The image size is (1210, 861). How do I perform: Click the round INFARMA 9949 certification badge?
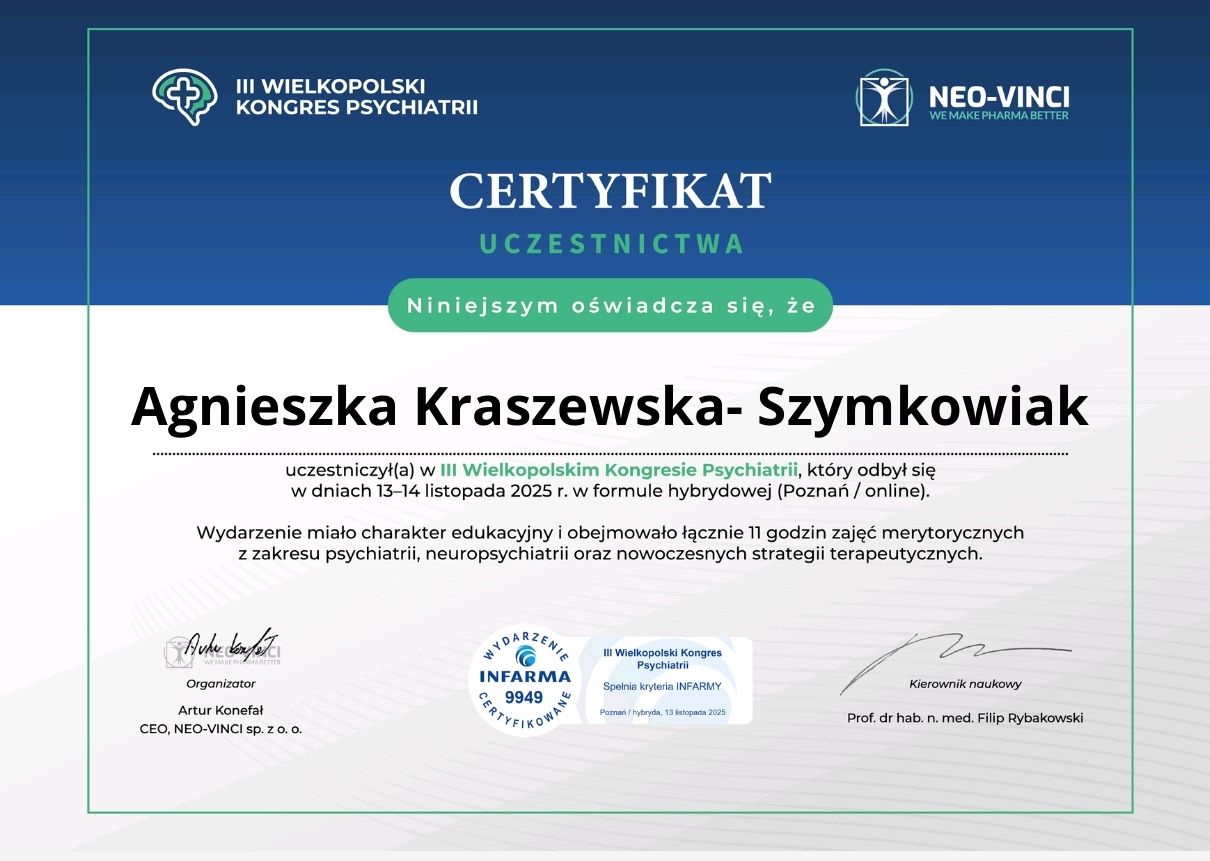pos(524,680)
